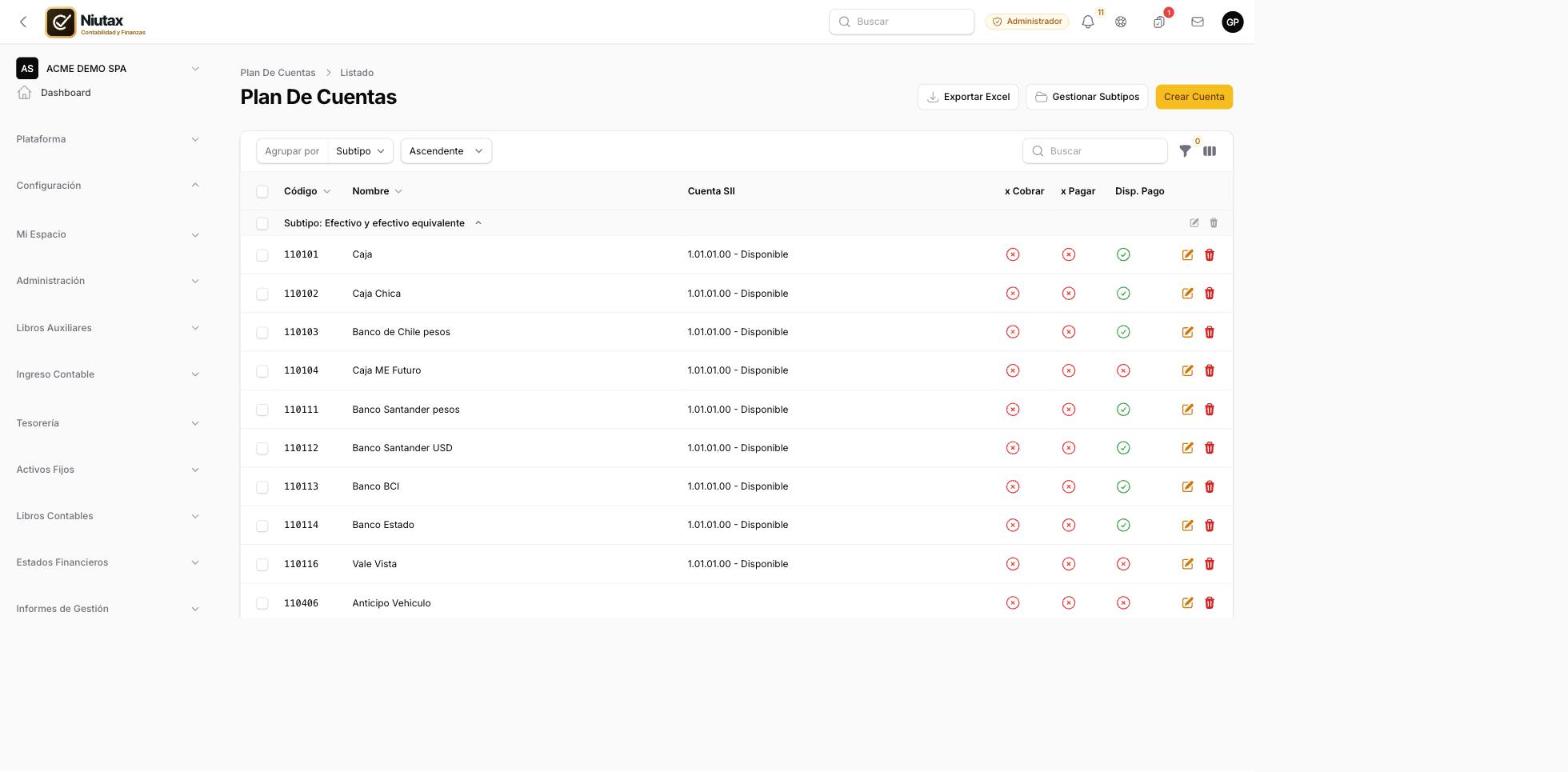Collapse the Efectivo y efectivo equivalente group
This screenshot has height=772, width=1568.
478,223
